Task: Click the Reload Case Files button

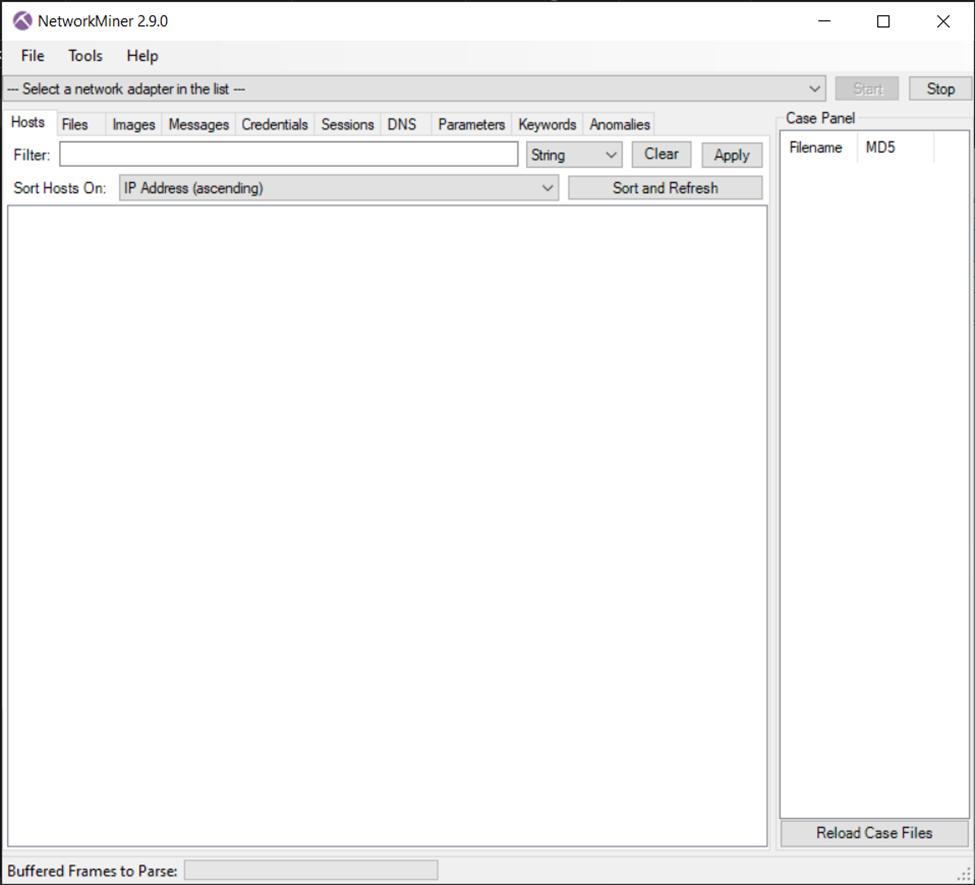Action: (x=874, y=833)
